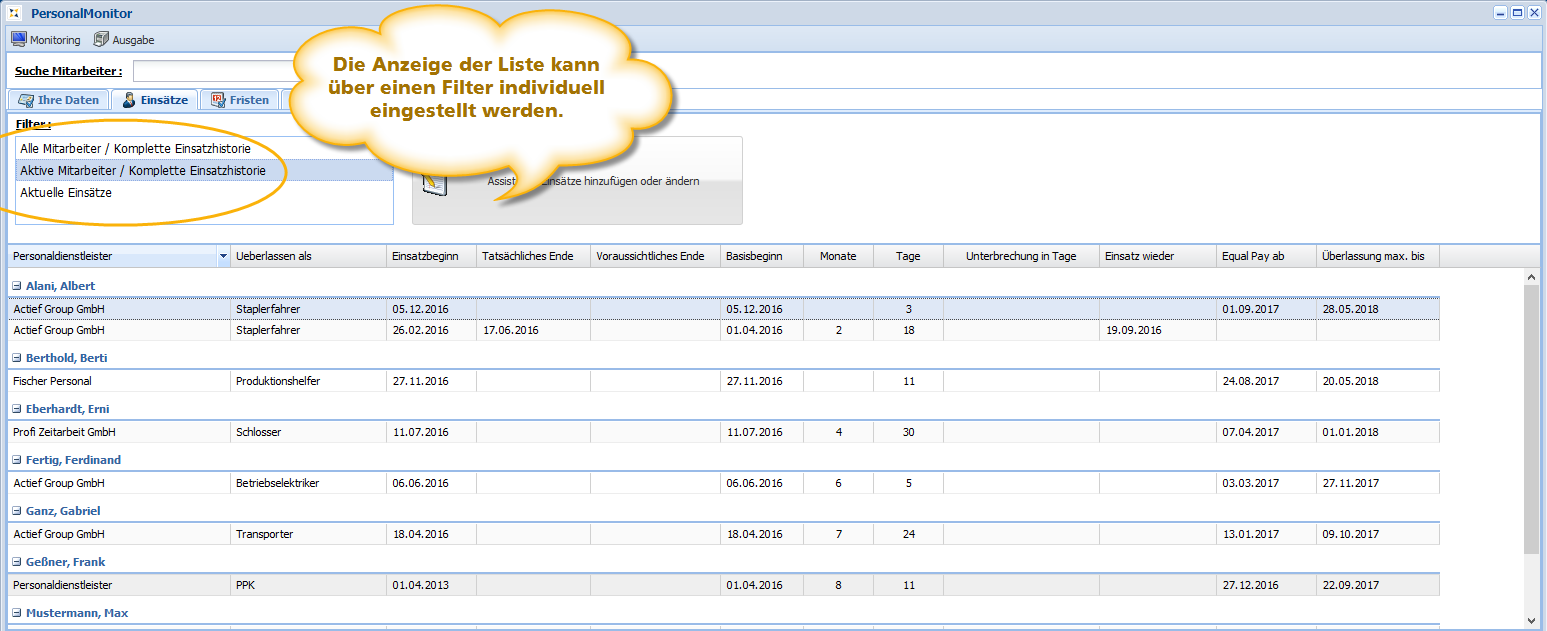Click the PersonalMonitor app icon in title bar
This screenshot has height=631, width=1547.
tap(14, 13)
